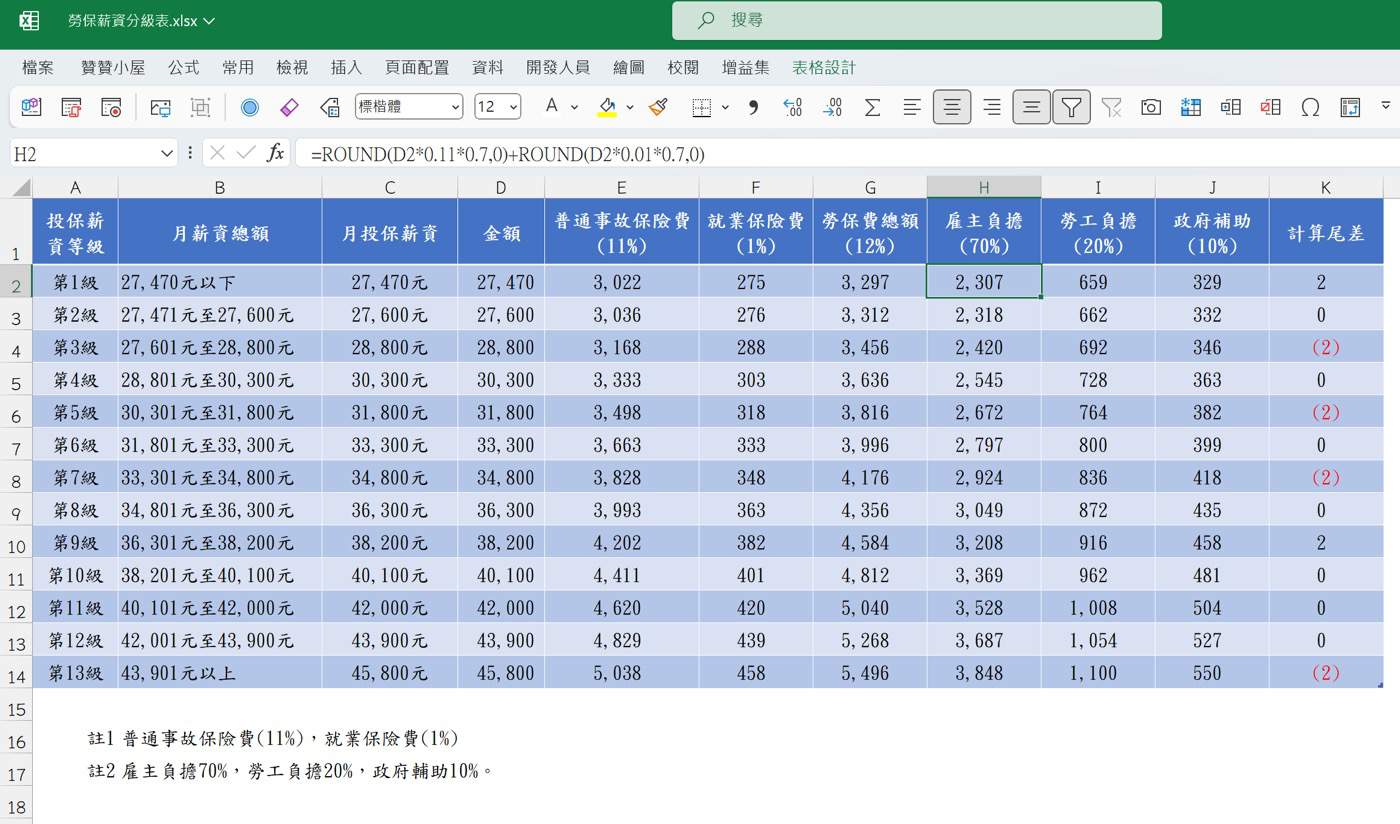This screenshot has width=1400, height=824.
Task: Click the borders icon
Action: [702, 107]
